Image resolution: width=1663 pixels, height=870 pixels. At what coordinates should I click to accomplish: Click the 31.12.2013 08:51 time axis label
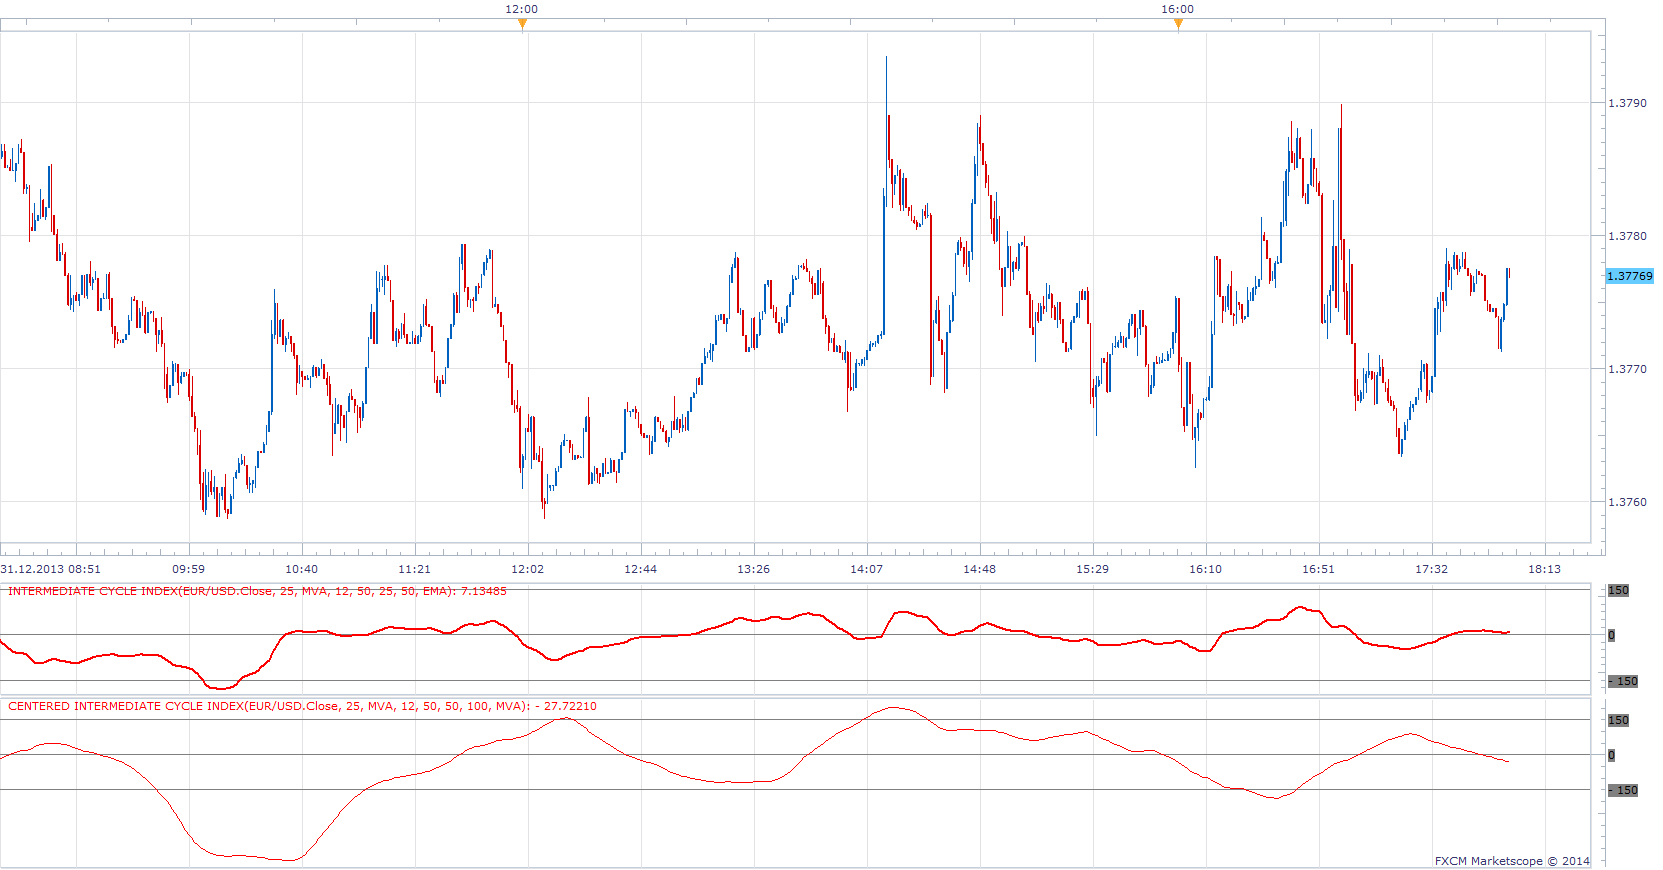click(x=51, y=569)
